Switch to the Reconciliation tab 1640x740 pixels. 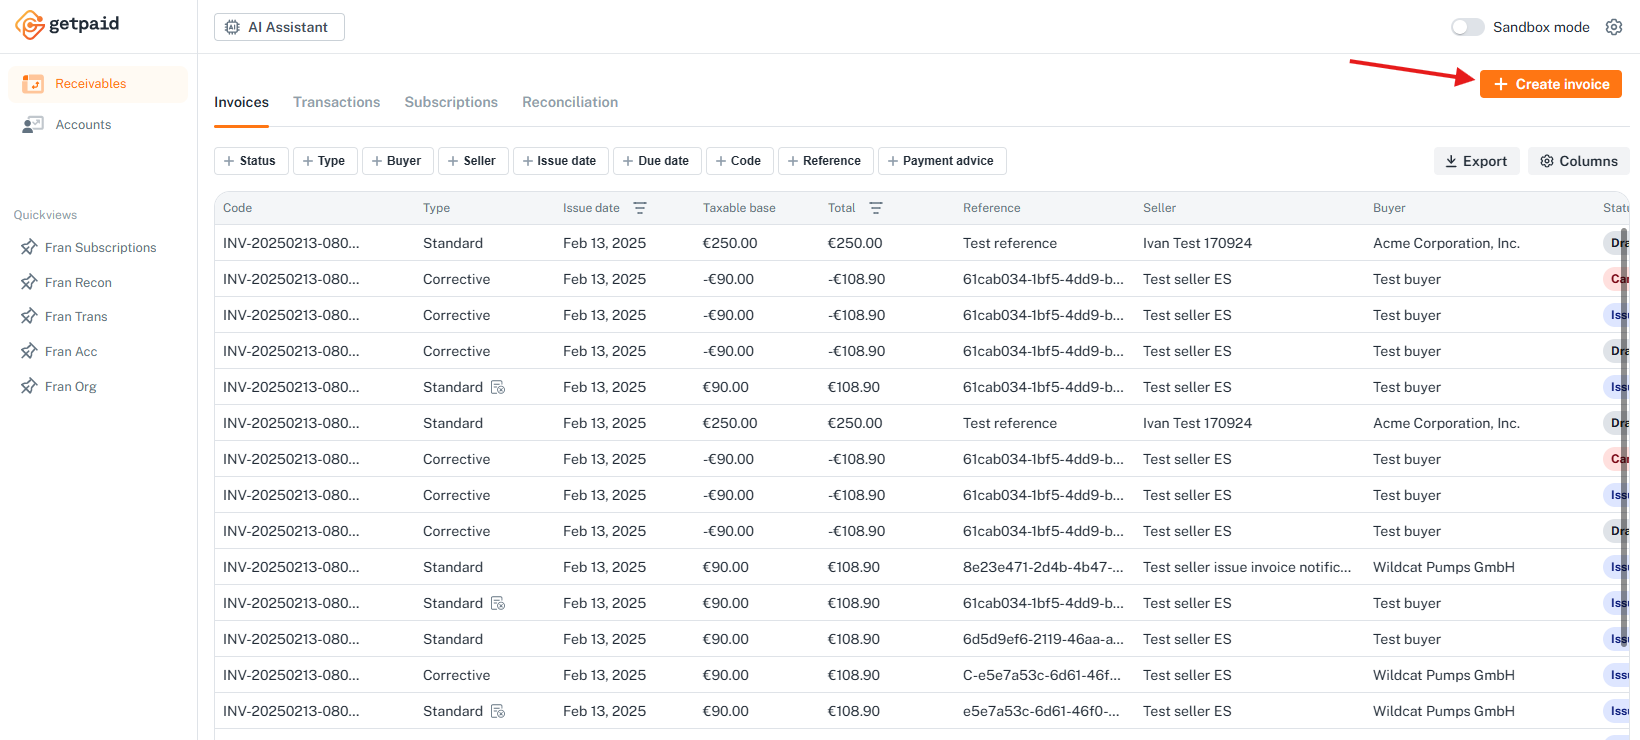click(x=570, y=102)
